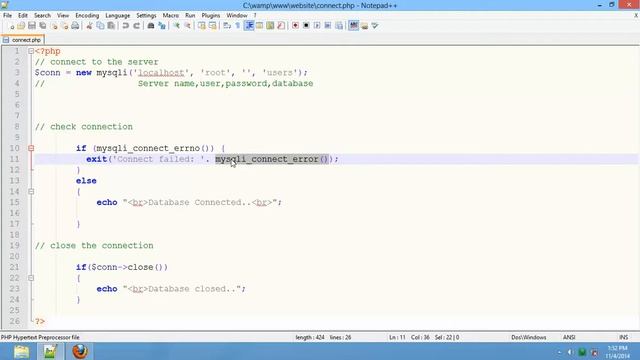The image size is (640, 360).
Task: Click the selected mysqli_connect_error() text
Action: [x=272, y=159]
